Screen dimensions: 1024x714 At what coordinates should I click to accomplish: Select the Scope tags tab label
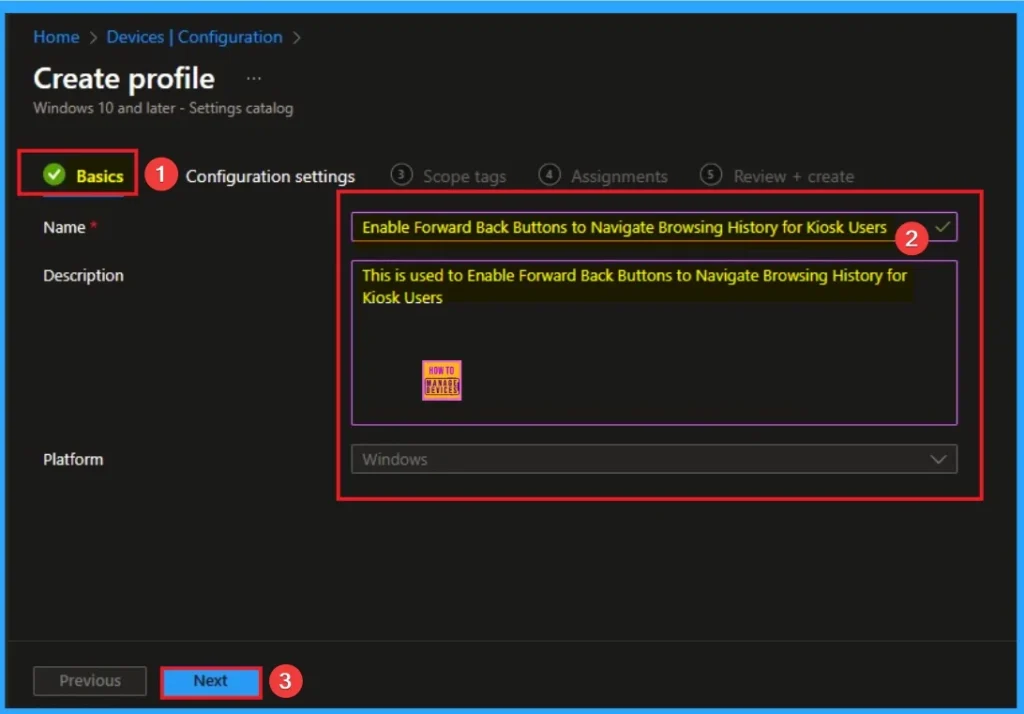point(464,177)
